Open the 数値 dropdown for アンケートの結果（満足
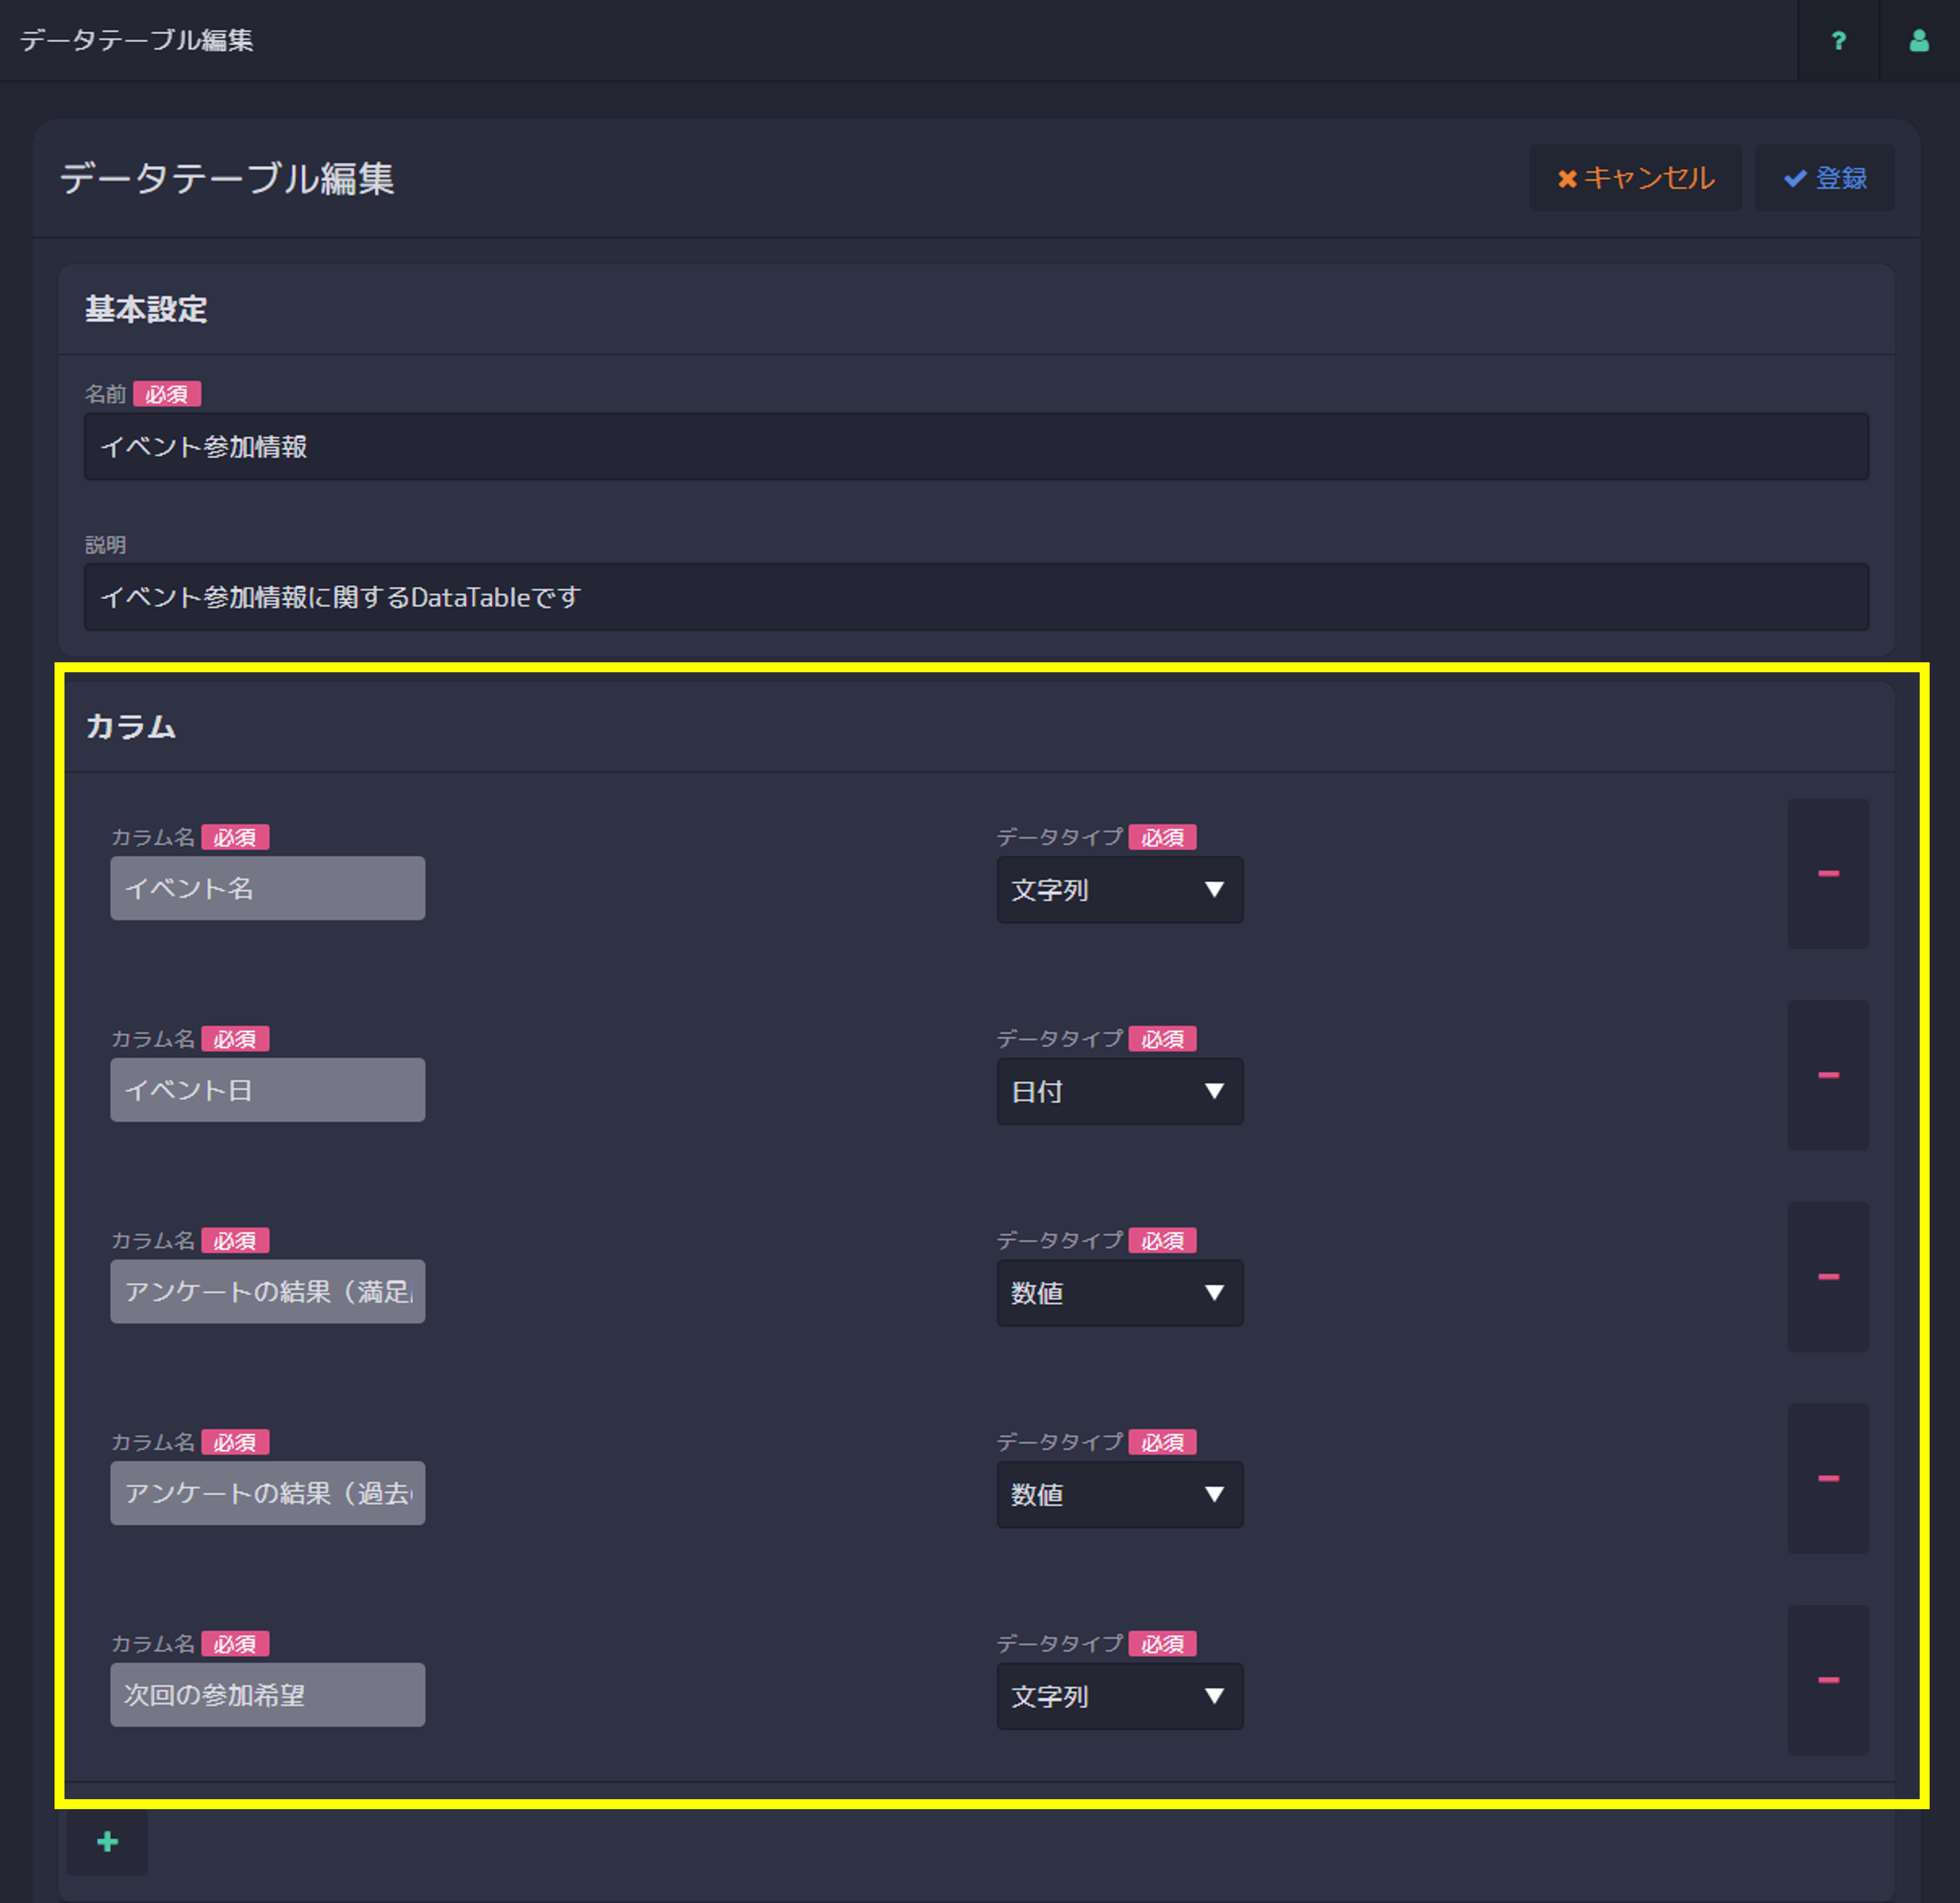This screenshot has height=1903, width=1960. coord(1120,1293)
